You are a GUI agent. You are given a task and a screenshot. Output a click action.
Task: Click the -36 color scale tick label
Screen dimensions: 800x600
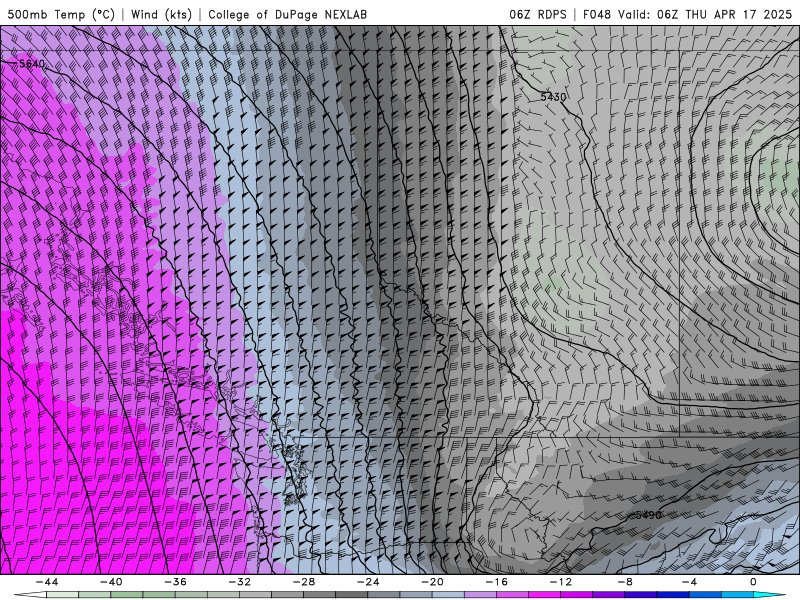coord(175,582)
